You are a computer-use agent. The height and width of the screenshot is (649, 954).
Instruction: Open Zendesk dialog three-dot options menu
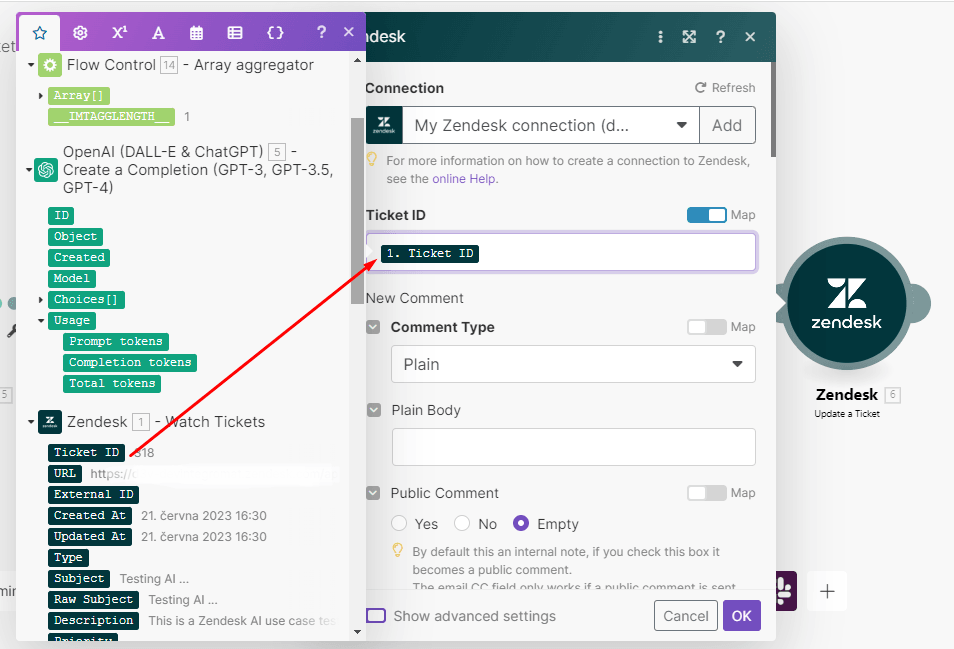pyautogui.click(x=660, y=37)
